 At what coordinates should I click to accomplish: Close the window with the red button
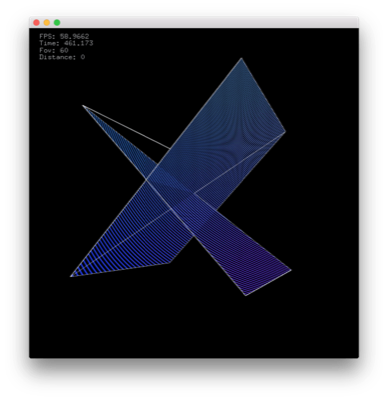[36, 23]
